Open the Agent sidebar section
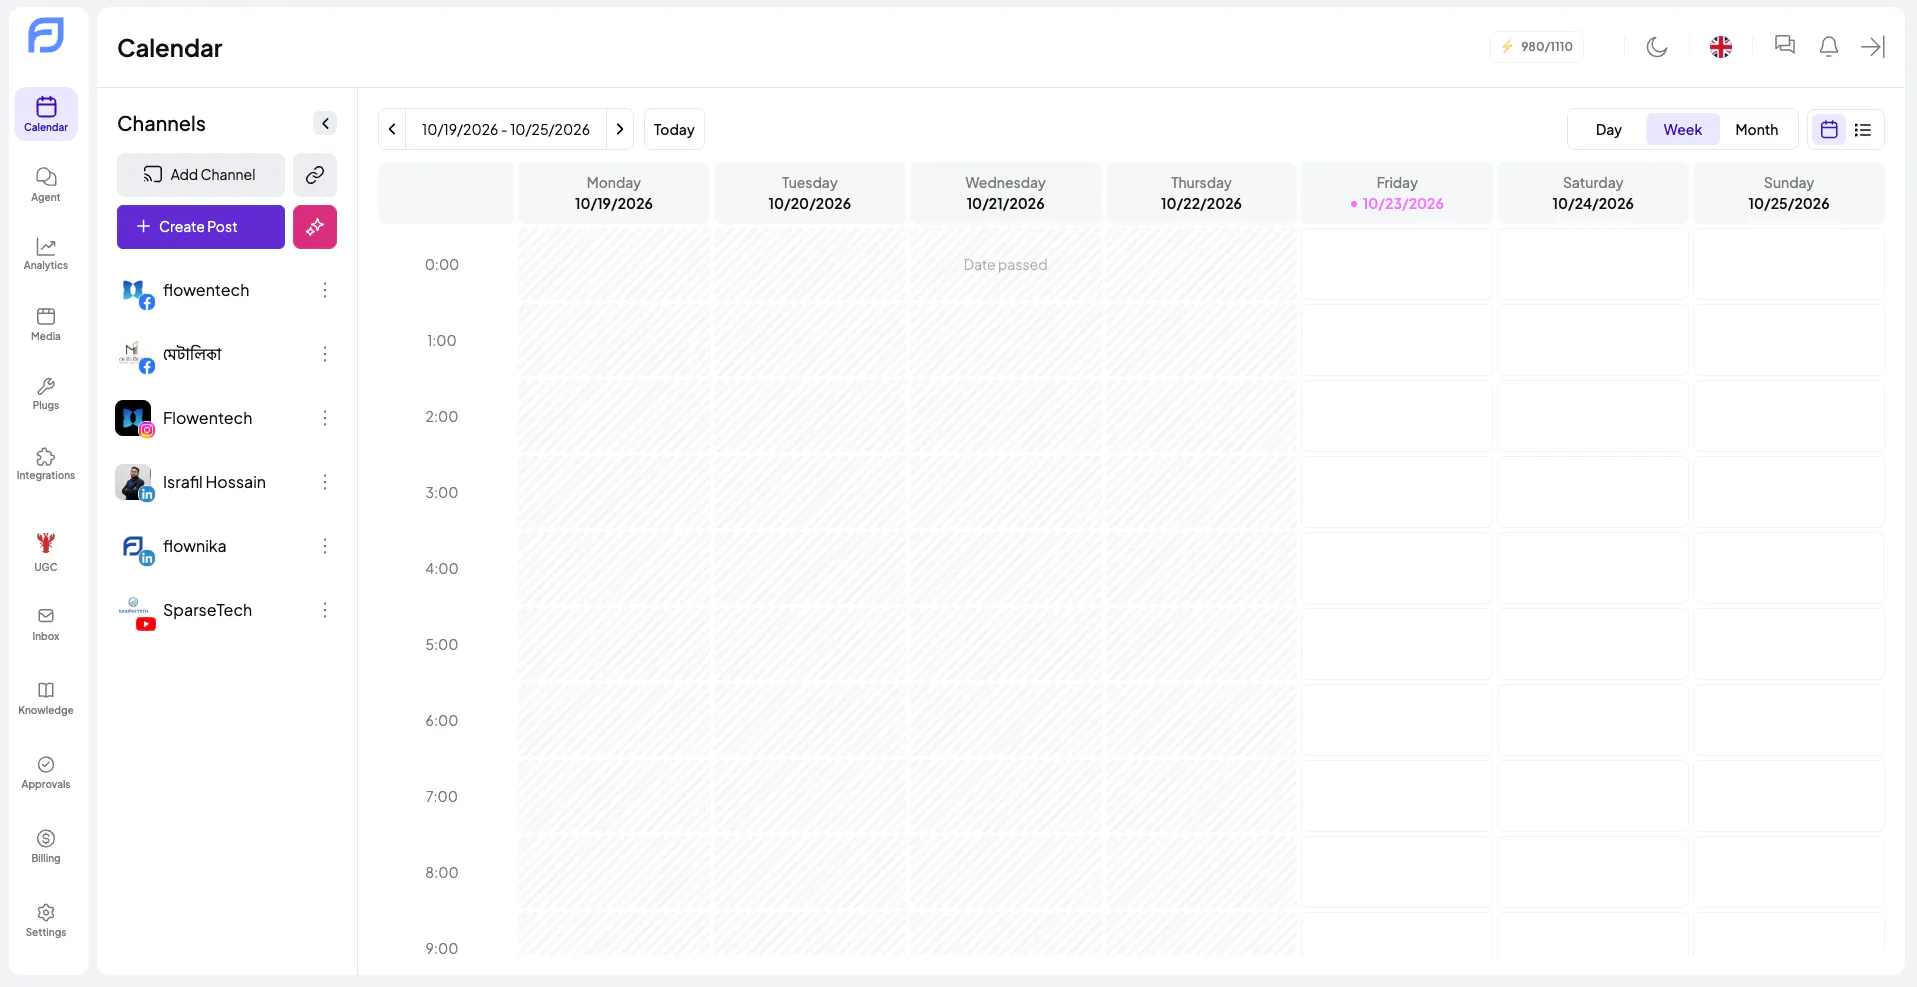1917x987 pixels. 46,184
